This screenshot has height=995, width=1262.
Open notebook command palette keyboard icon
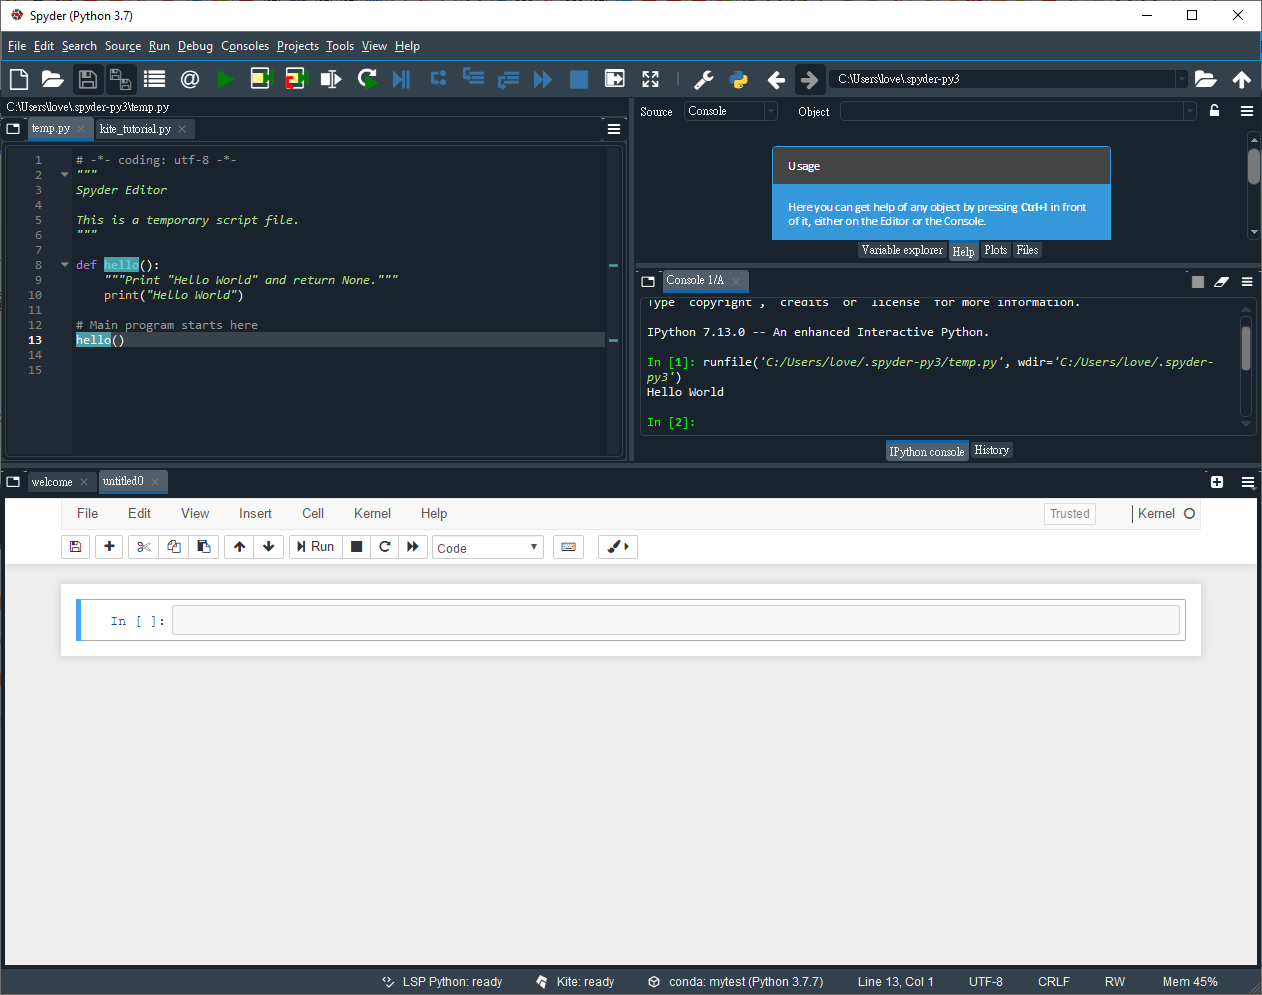(569, 547)
